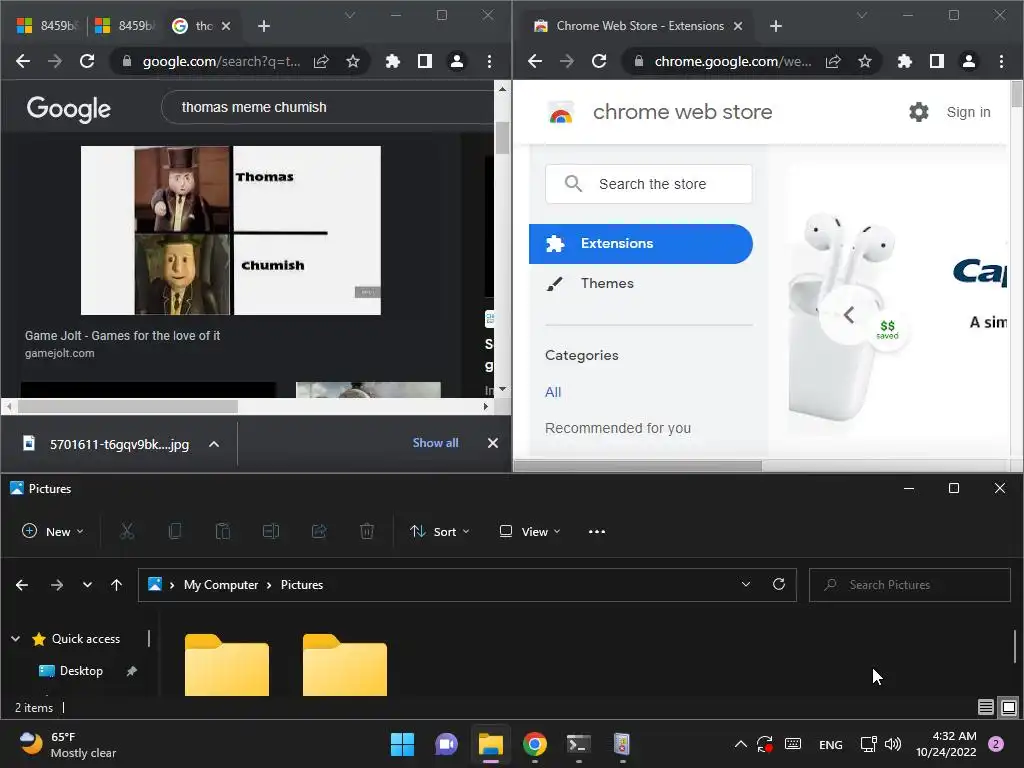The height and width of the screenshot is (768, 1024).
Task: Open recent locations chevron in File Explorer
Action: pos(87,584)
